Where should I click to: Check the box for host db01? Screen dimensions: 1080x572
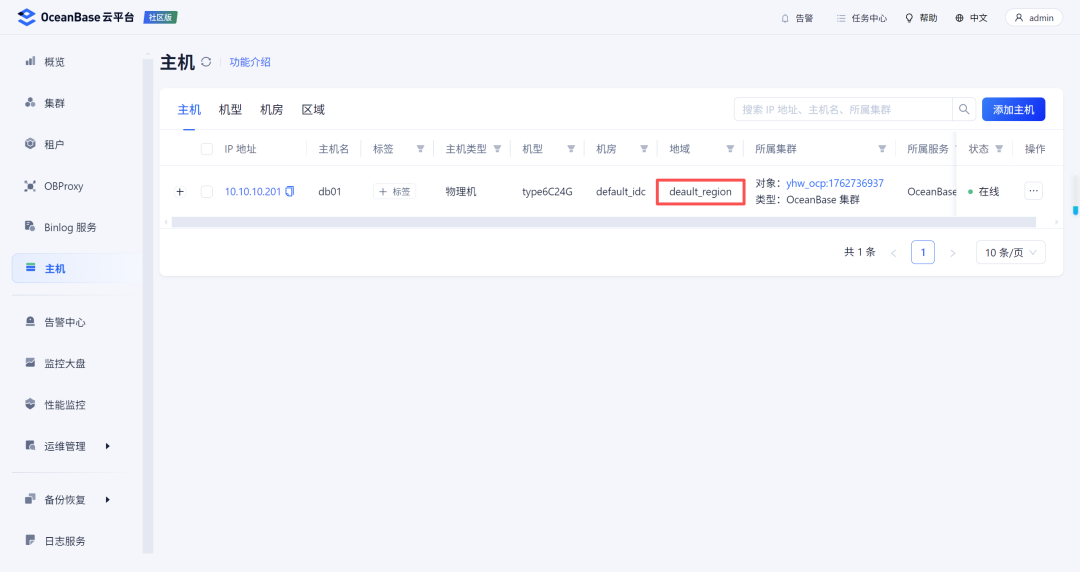point(207,192)
